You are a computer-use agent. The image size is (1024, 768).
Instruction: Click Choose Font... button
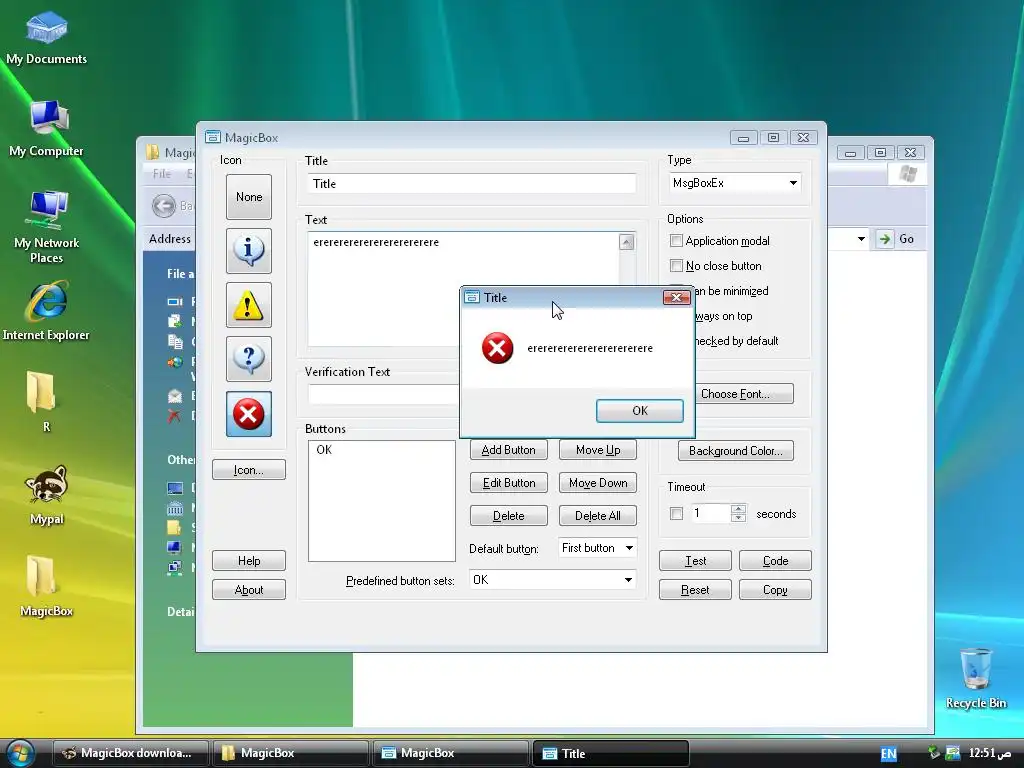coord(745,394)
